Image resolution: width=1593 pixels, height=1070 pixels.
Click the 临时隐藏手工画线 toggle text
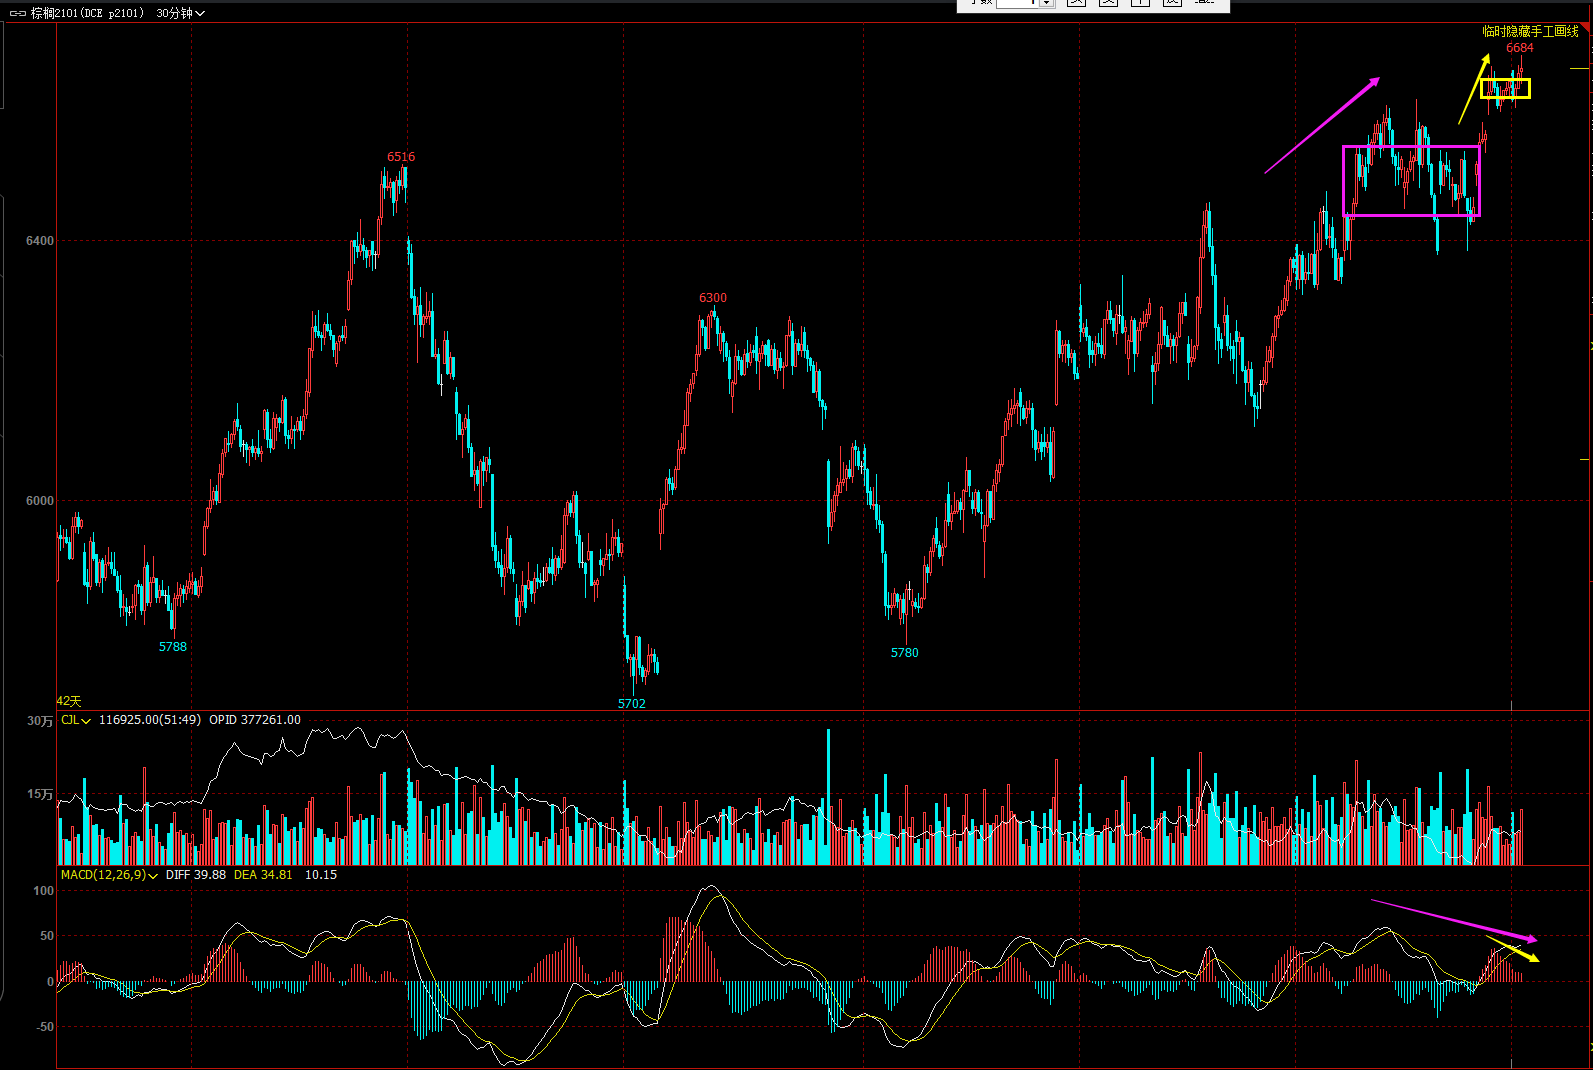point(1530,31)
